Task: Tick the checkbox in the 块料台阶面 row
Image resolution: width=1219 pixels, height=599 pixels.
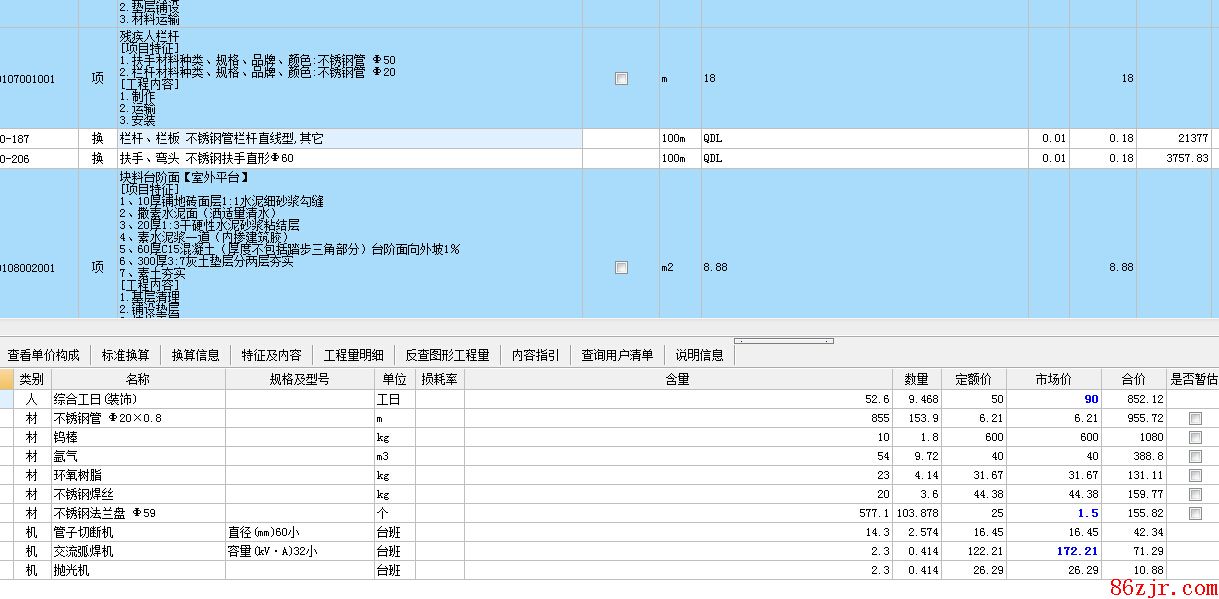Action: tap(621, 268)
